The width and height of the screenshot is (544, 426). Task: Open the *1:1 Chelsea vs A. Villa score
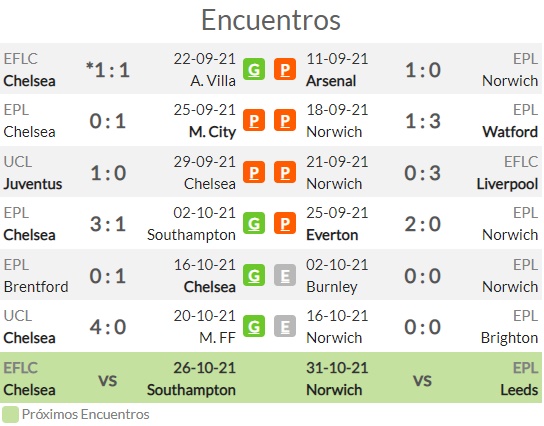tap(108, 70)
